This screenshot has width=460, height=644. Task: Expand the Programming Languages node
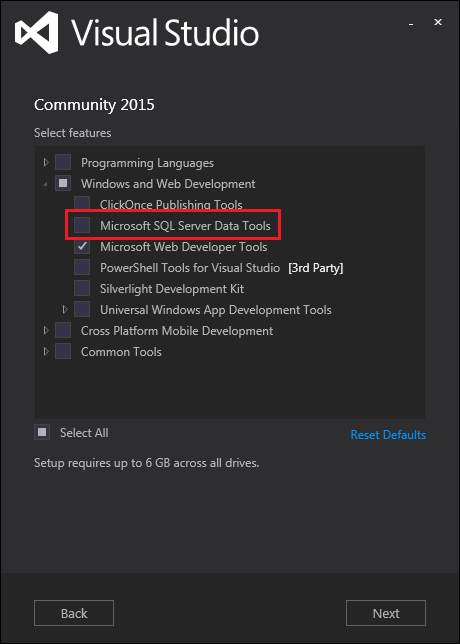(x=46, y=163)
